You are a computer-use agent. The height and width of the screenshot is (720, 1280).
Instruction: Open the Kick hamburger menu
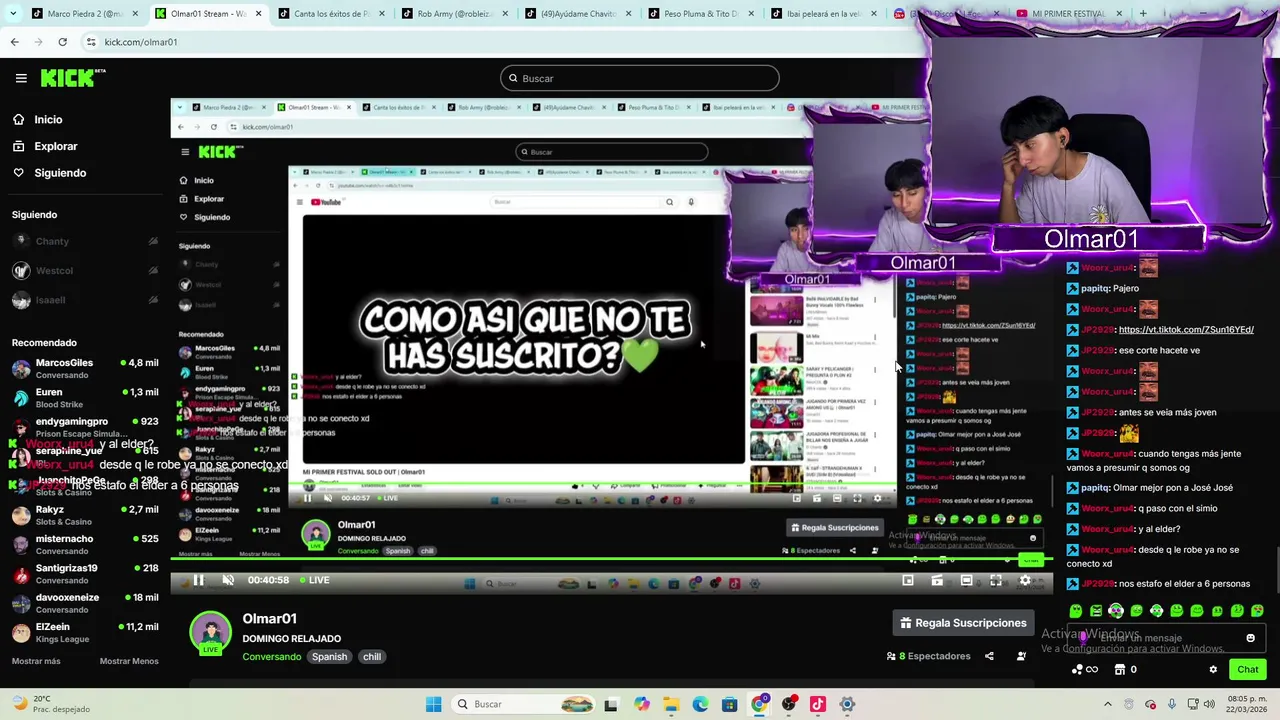coord(21,78)
